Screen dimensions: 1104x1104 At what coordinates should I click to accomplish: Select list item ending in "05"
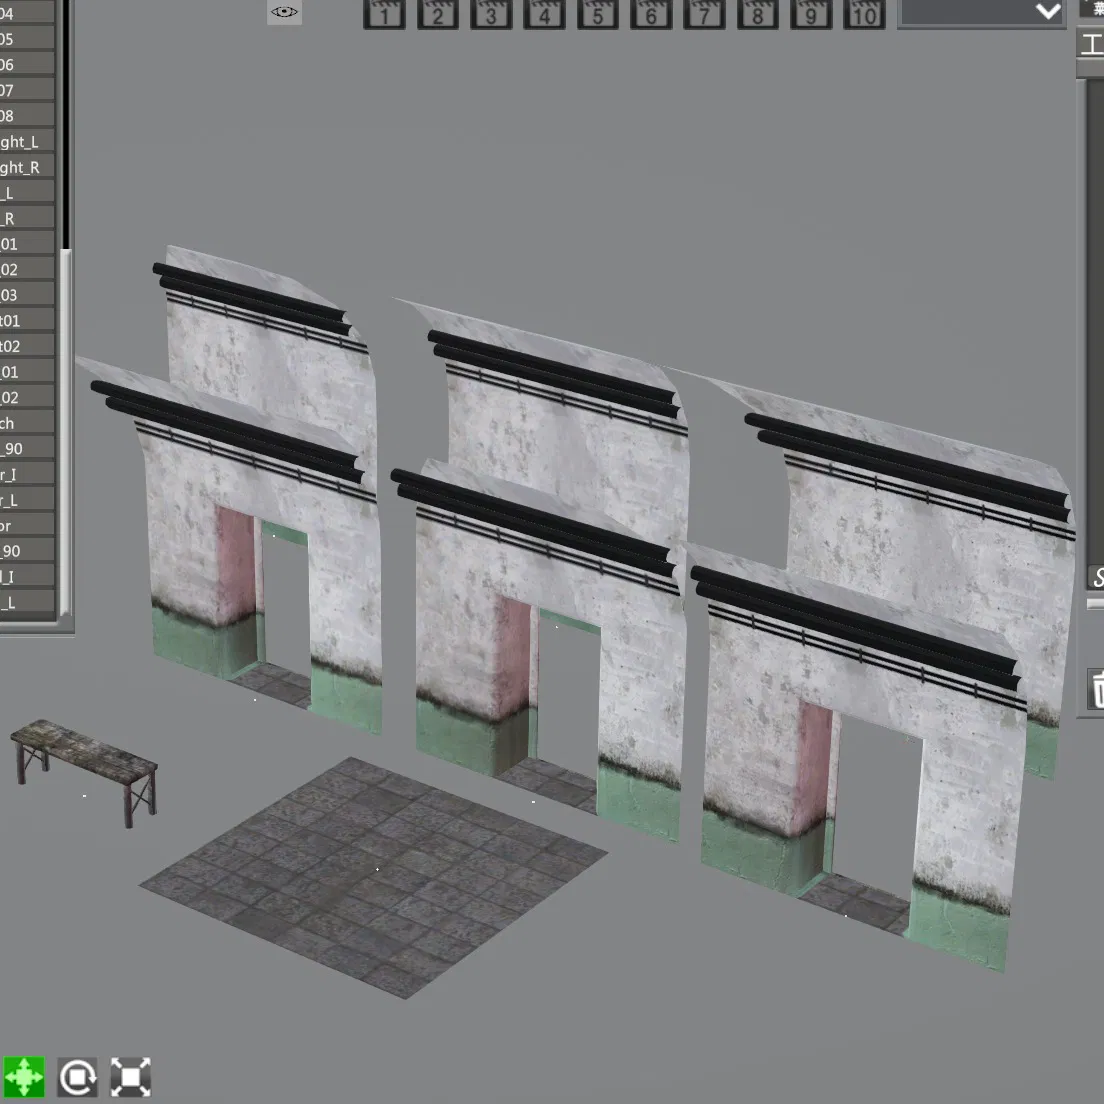click(27, 39)
